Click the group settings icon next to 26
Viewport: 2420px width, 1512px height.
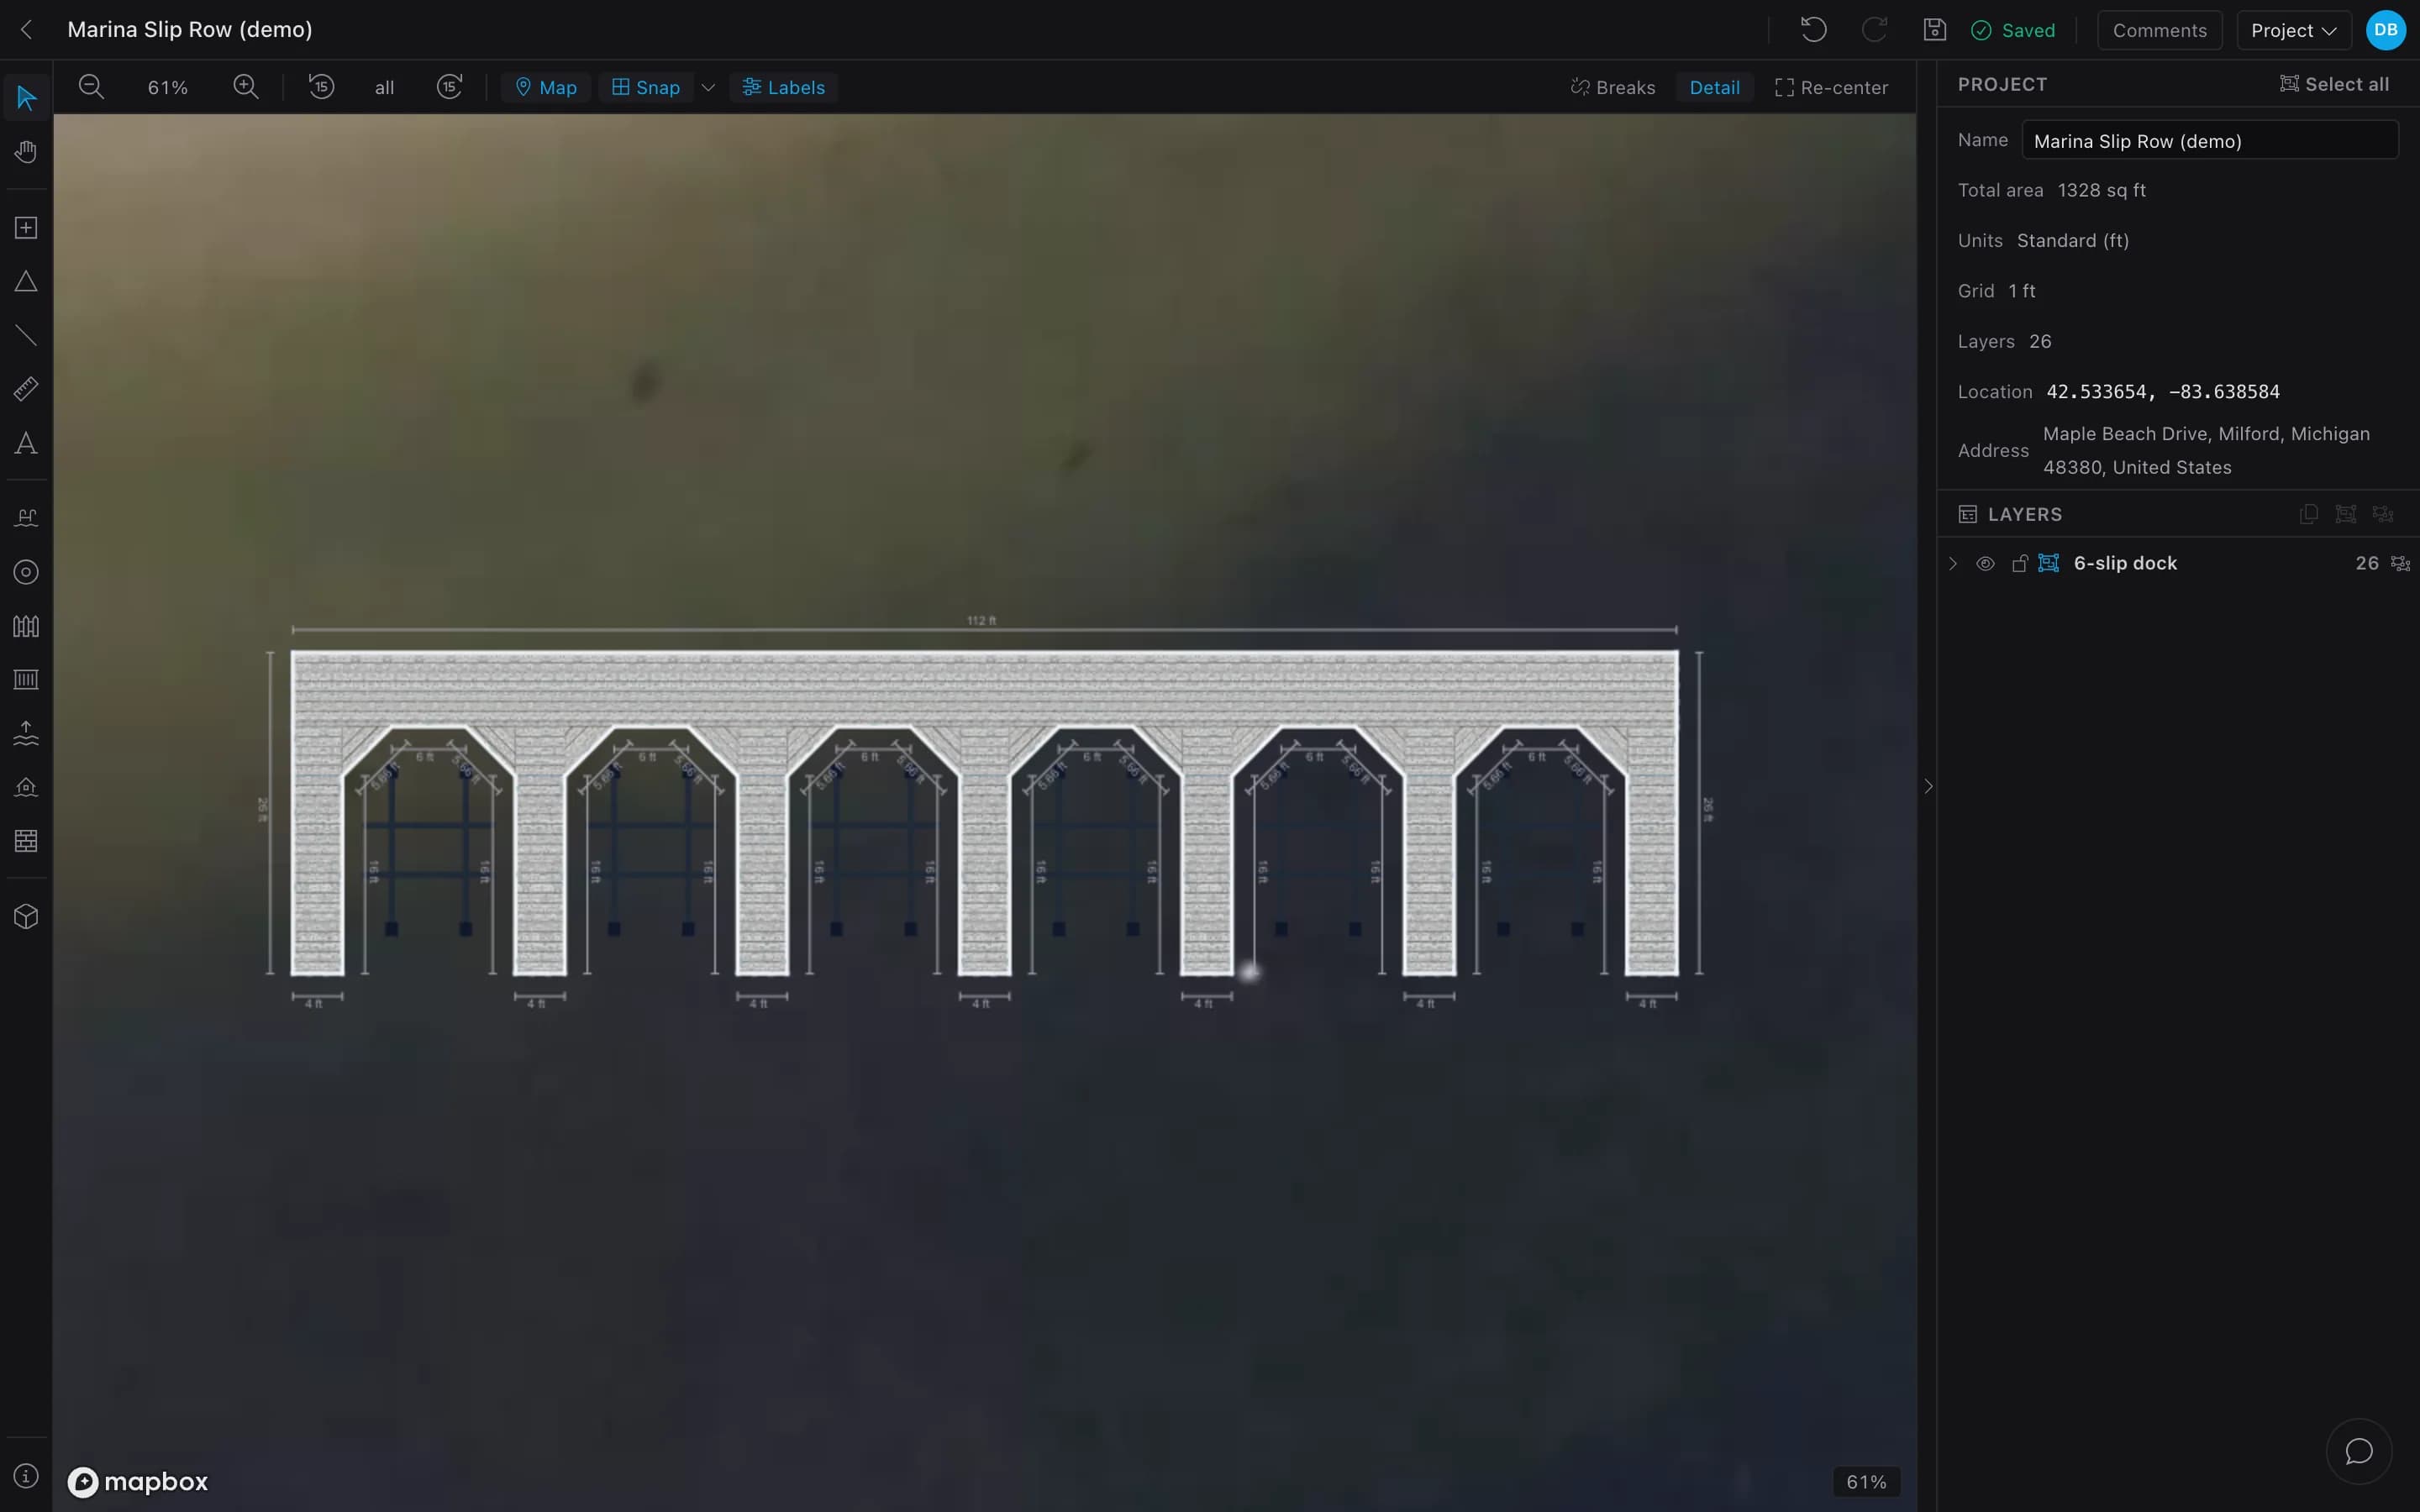(x=2400, y=564)
